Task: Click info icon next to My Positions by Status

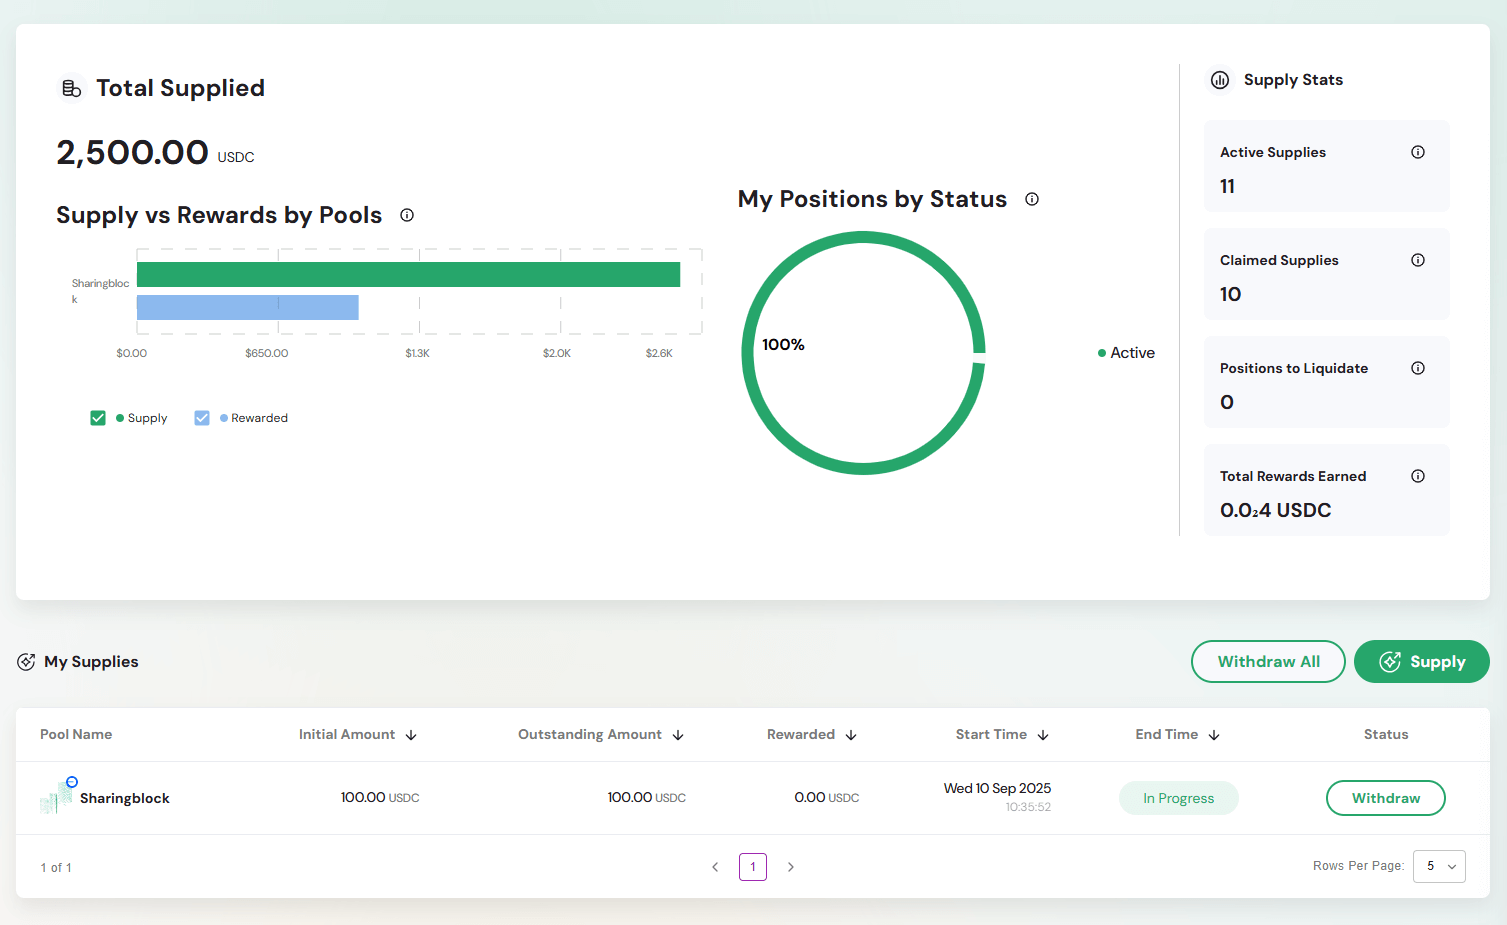Action: 1032,199
